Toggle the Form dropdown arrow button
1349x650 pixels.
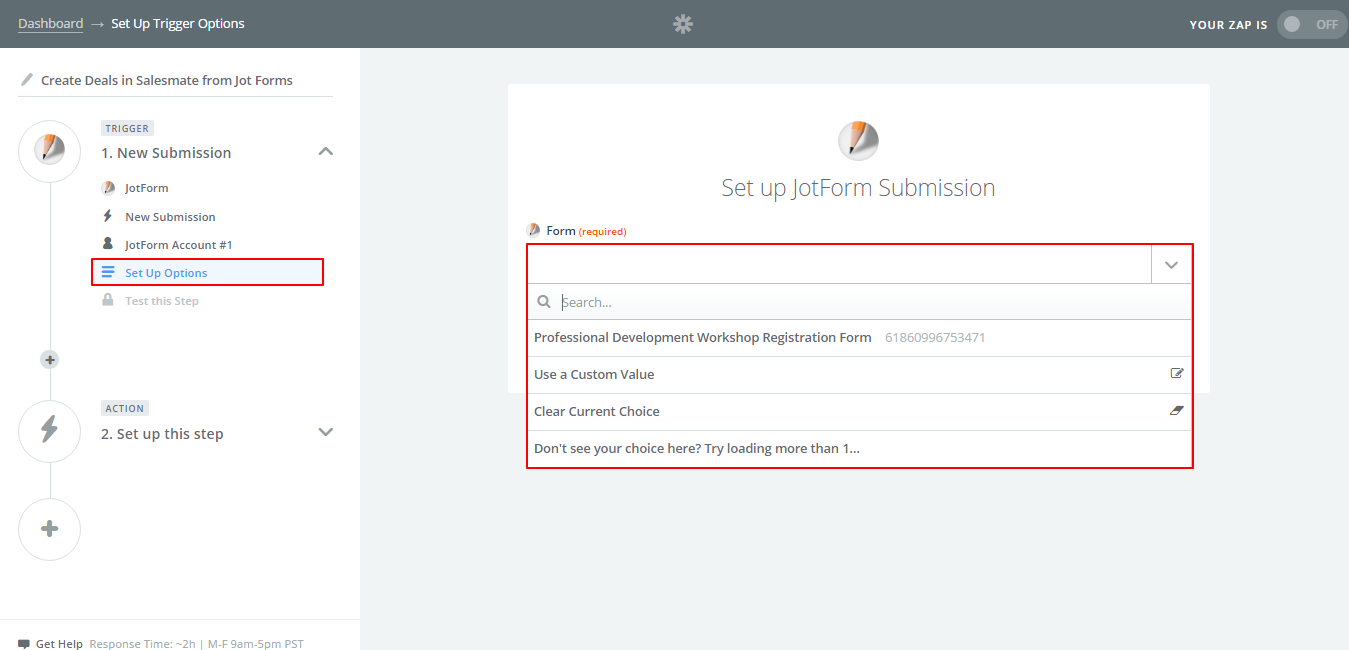click(x=1172, y=265)
